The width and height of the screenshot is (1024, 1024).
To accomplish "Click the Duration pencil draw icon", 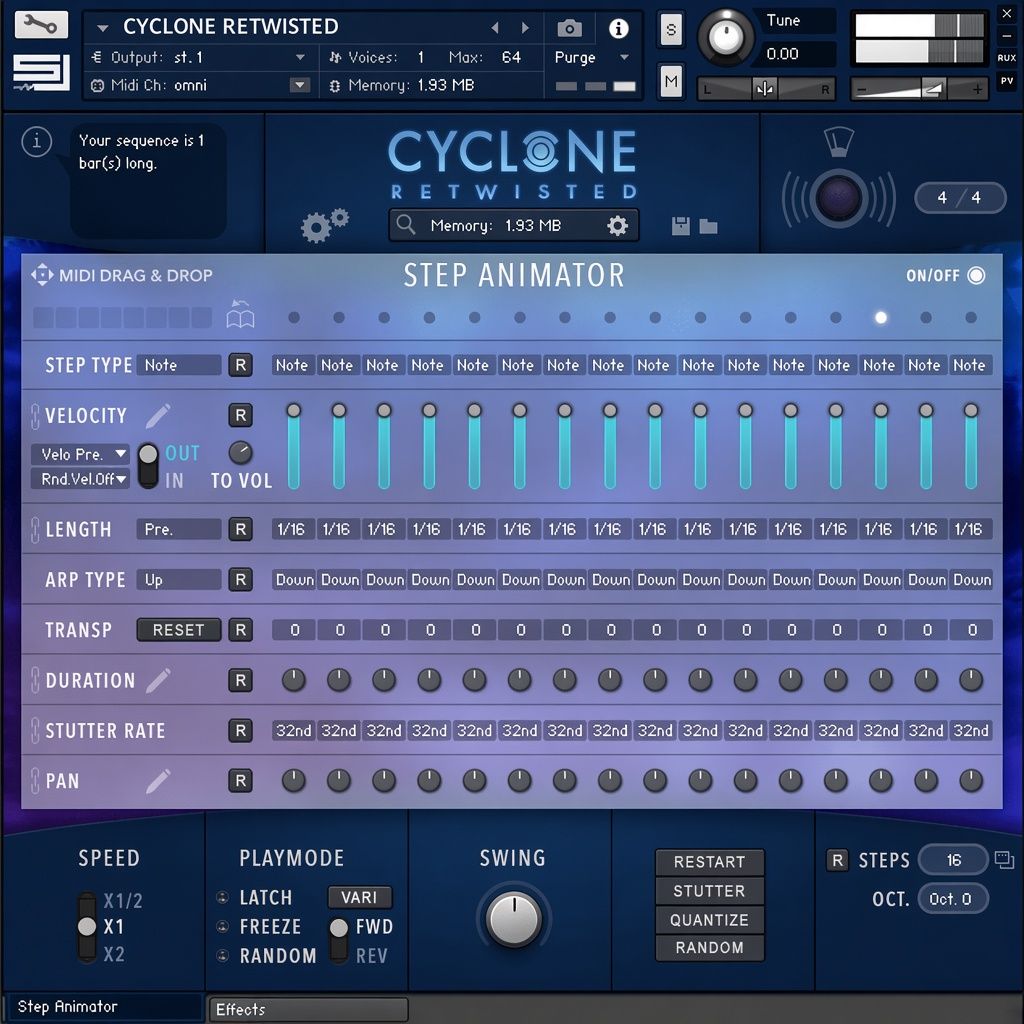I will pyautogui.click(x=158, y=680).
